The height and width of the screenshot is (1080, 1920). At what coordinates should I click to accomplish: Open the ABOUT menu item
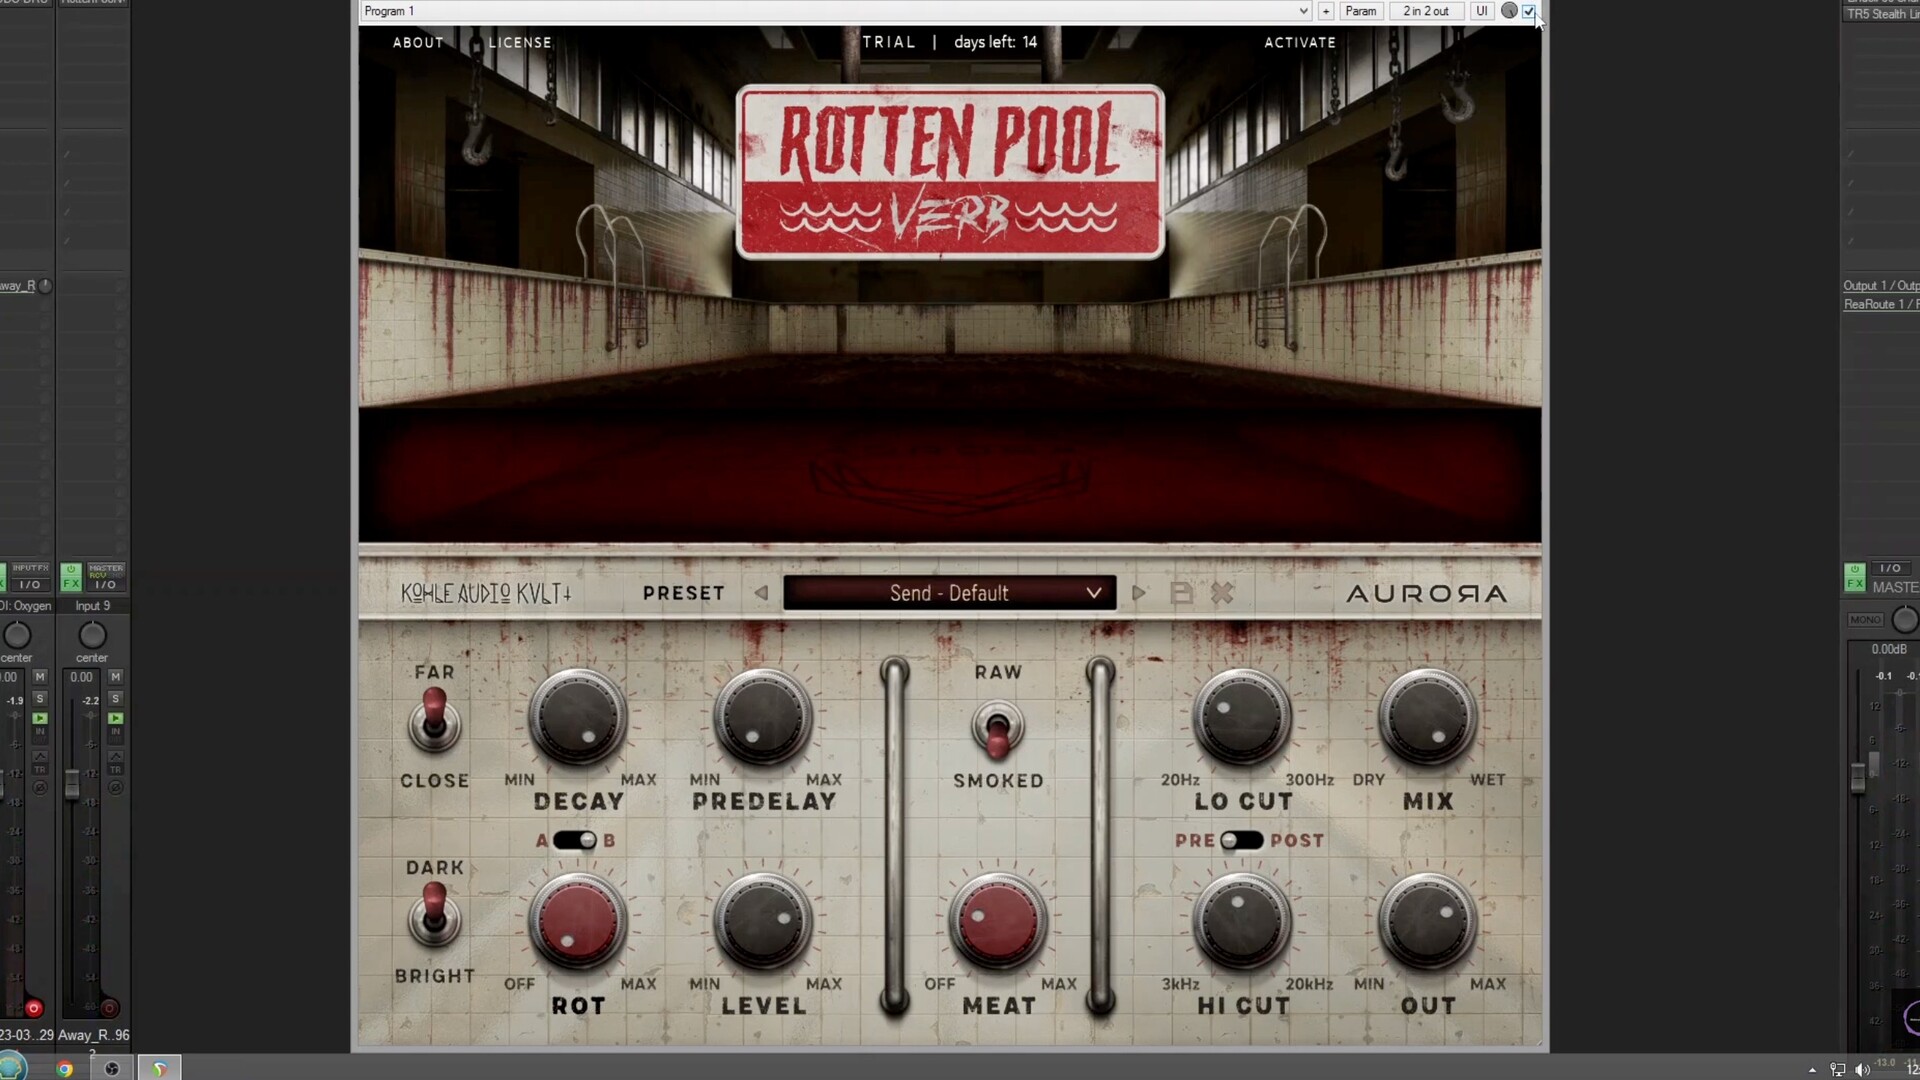418,42
